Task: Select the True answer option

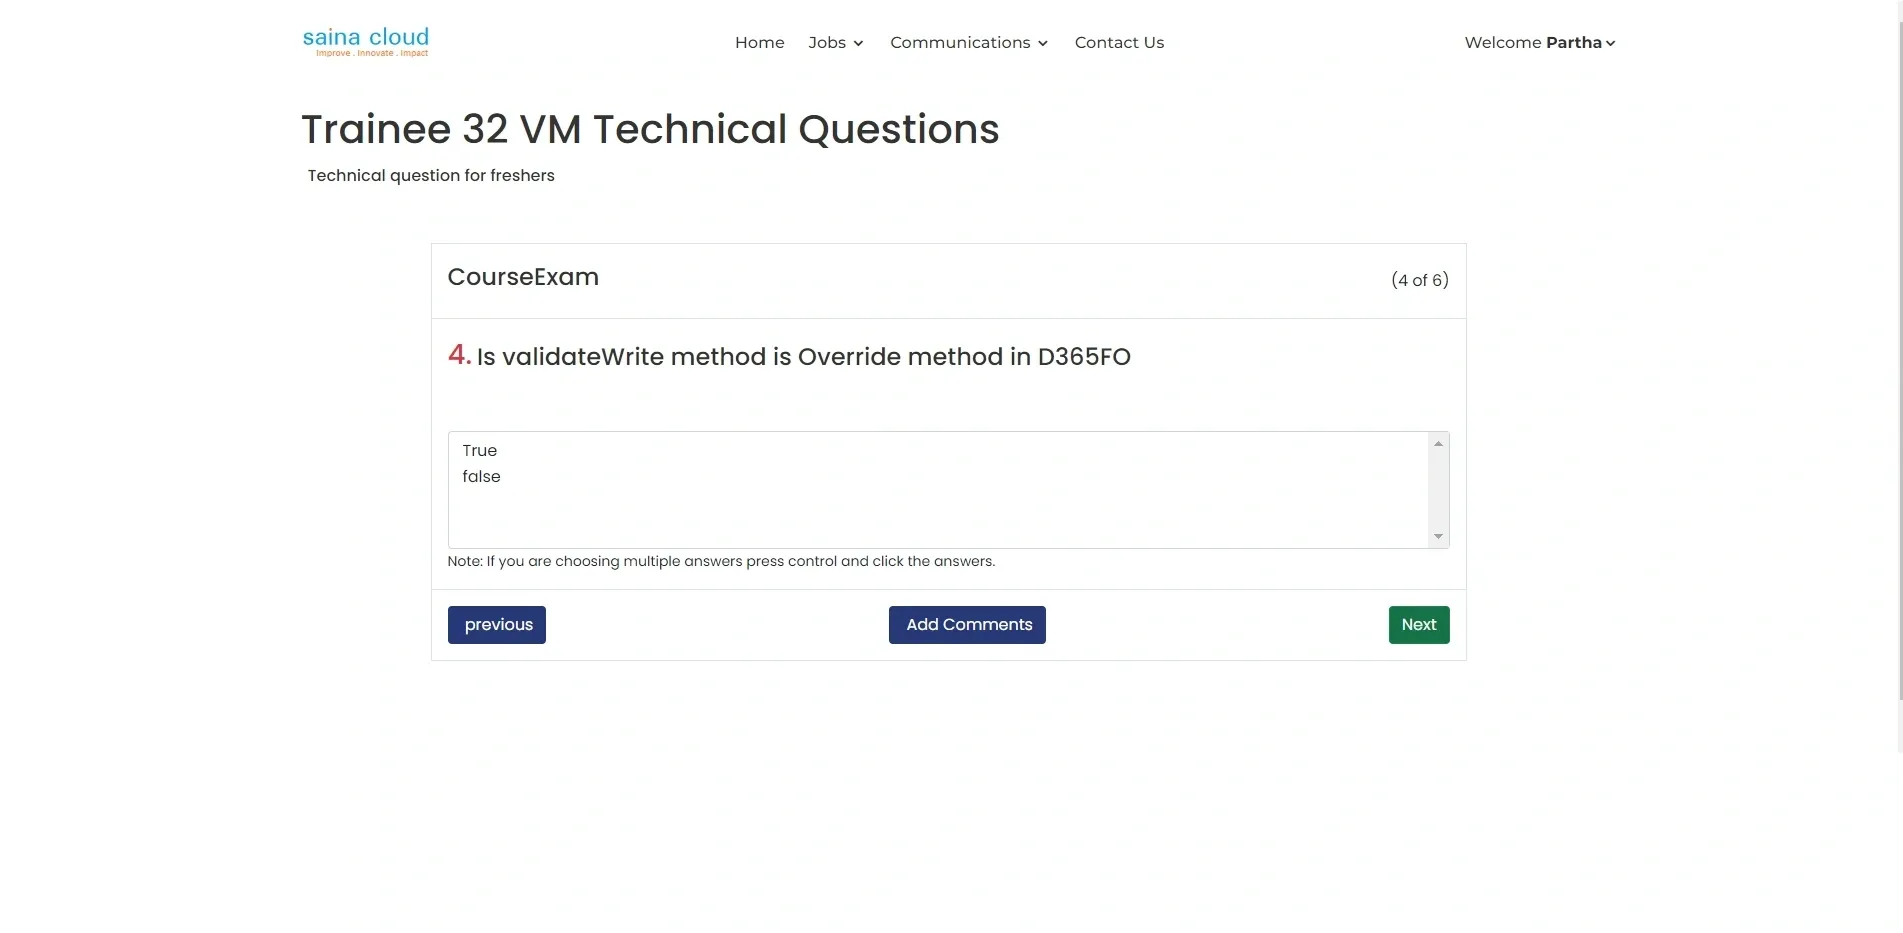Action: pos(480,451)
